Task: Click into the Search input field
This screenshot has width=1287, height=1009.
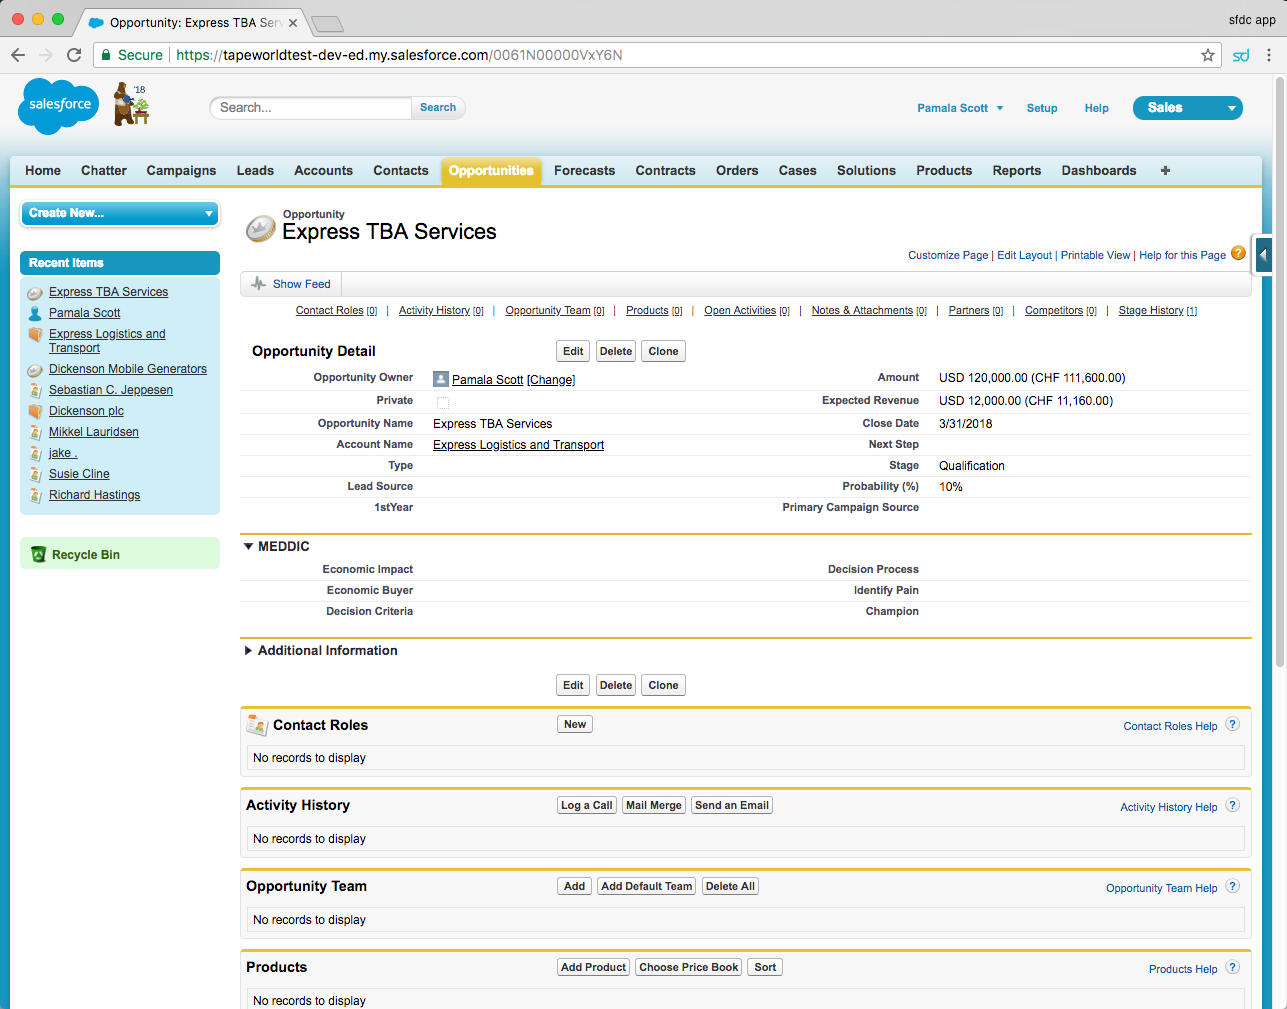Action: point(311,108)
